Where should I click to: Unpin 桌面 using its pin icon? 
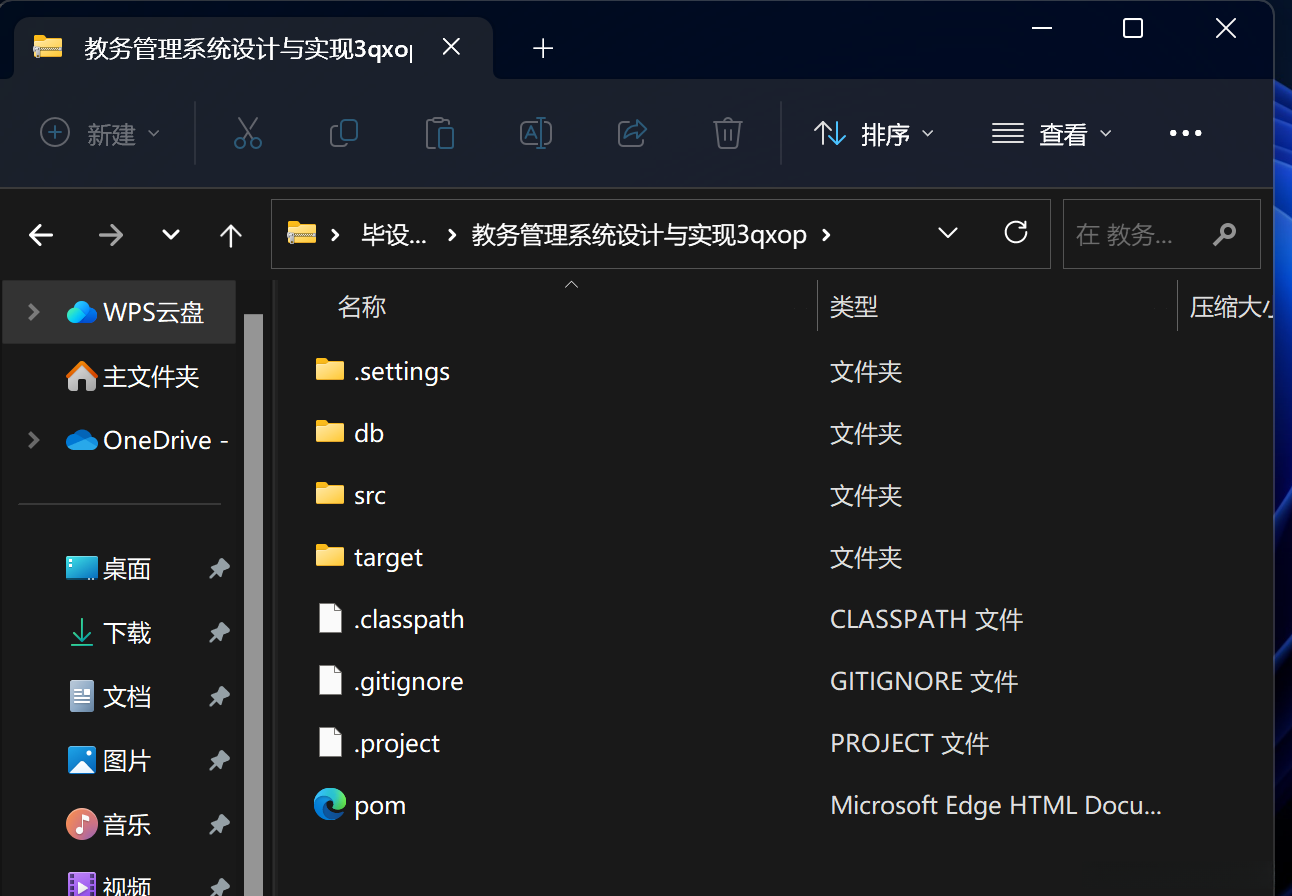218,569
